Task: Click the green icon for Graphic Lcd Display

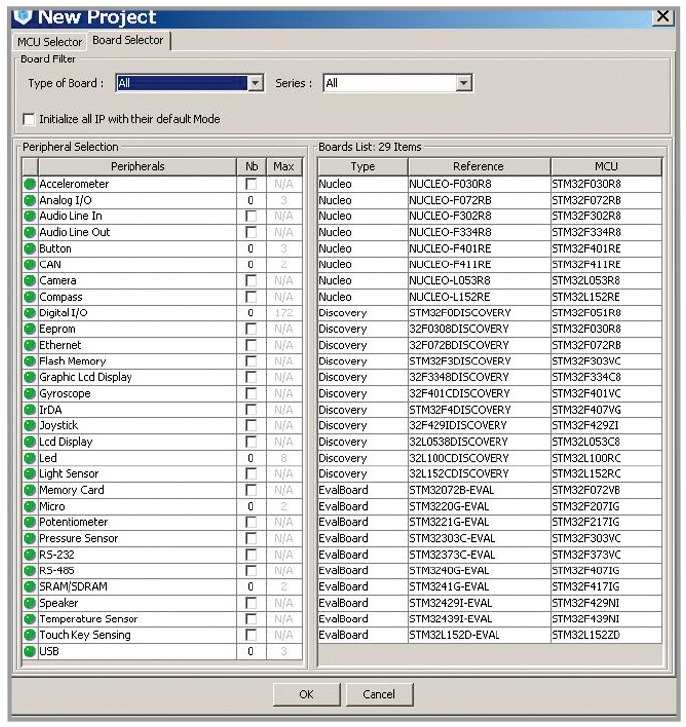Action: (30, 377)
